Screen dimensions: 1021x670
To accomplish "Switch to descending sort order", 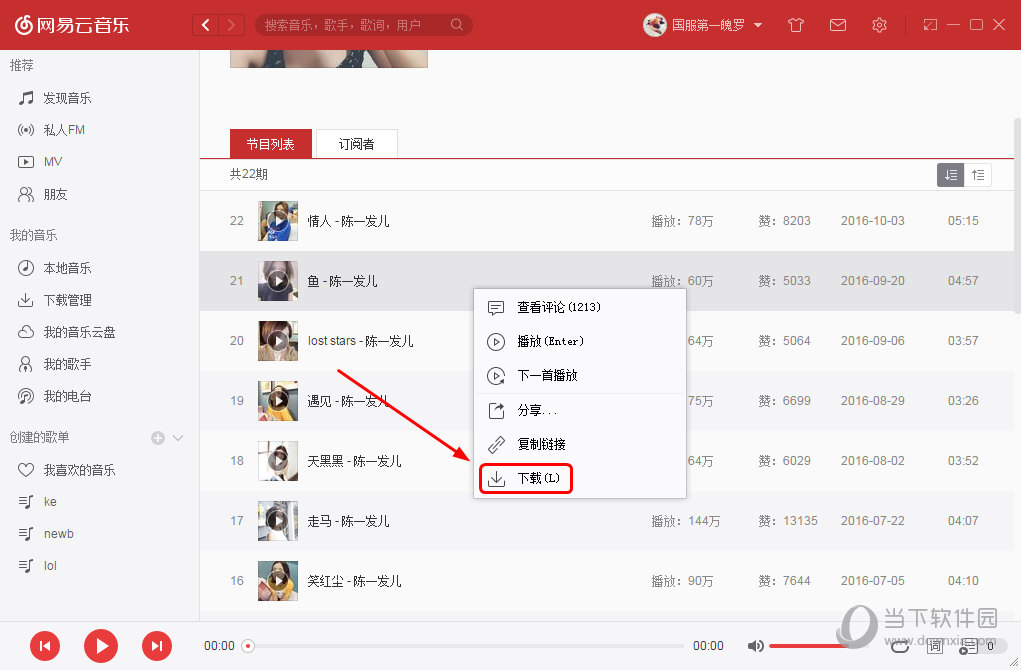I will click(x=950, y=175).
